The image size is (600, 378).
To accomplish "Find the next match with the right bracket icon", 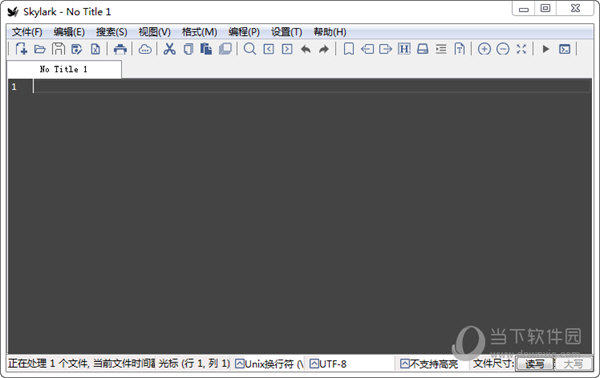I will [x=287, y=49].
